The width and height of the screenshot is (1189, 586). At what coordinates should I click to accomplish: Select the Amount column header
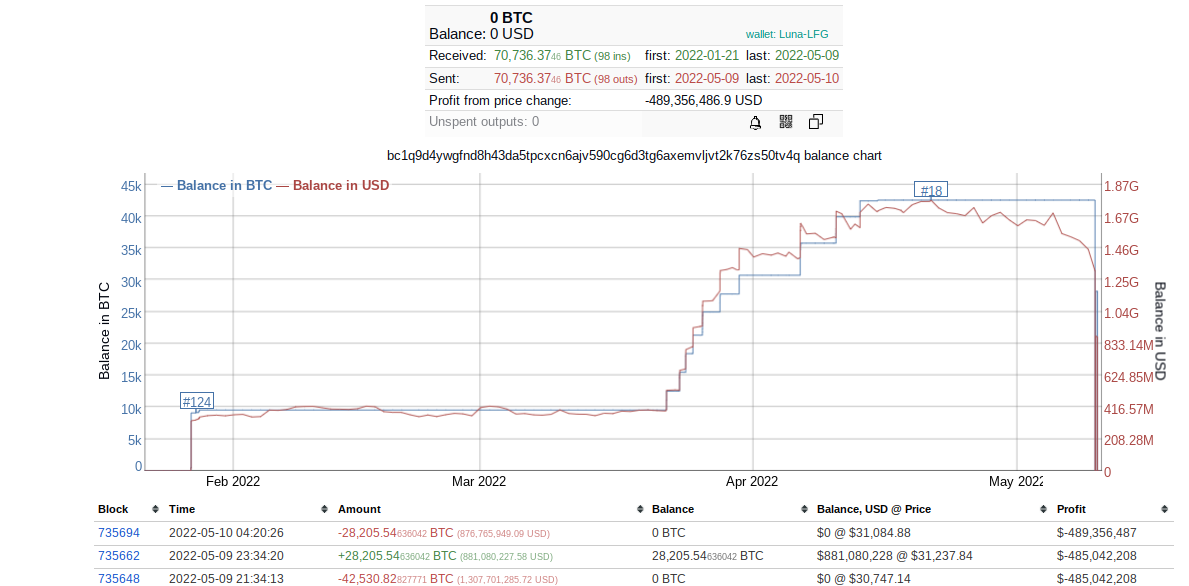click(359, 509)
